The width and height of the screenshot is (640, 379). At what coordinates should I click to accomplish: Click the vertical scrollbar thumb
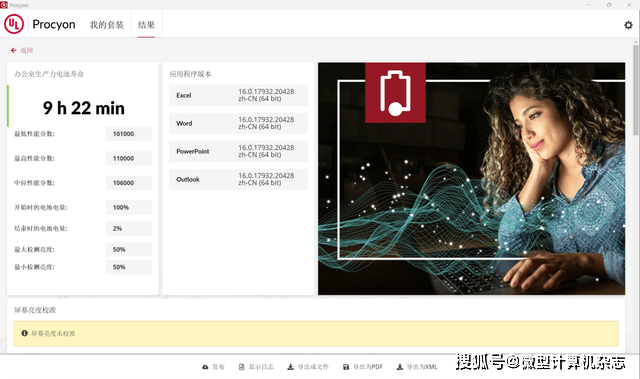coord(636,89)
